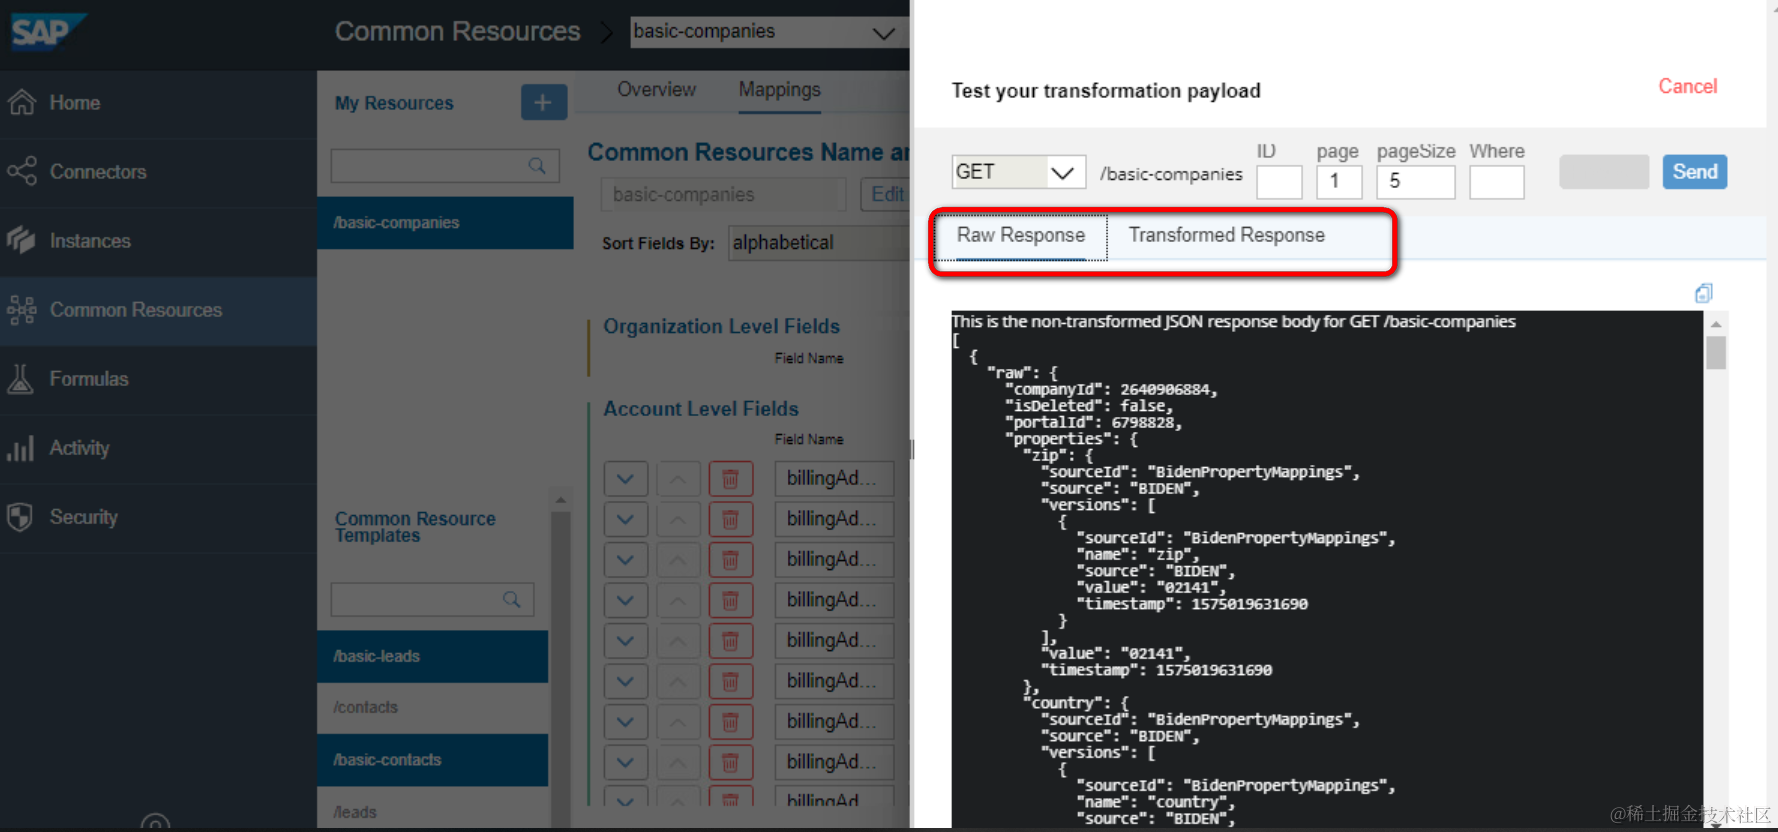Viewport: 1778px width, 832px height.
Task: Delete the second billingAd field row
Action: click(730, 519)
